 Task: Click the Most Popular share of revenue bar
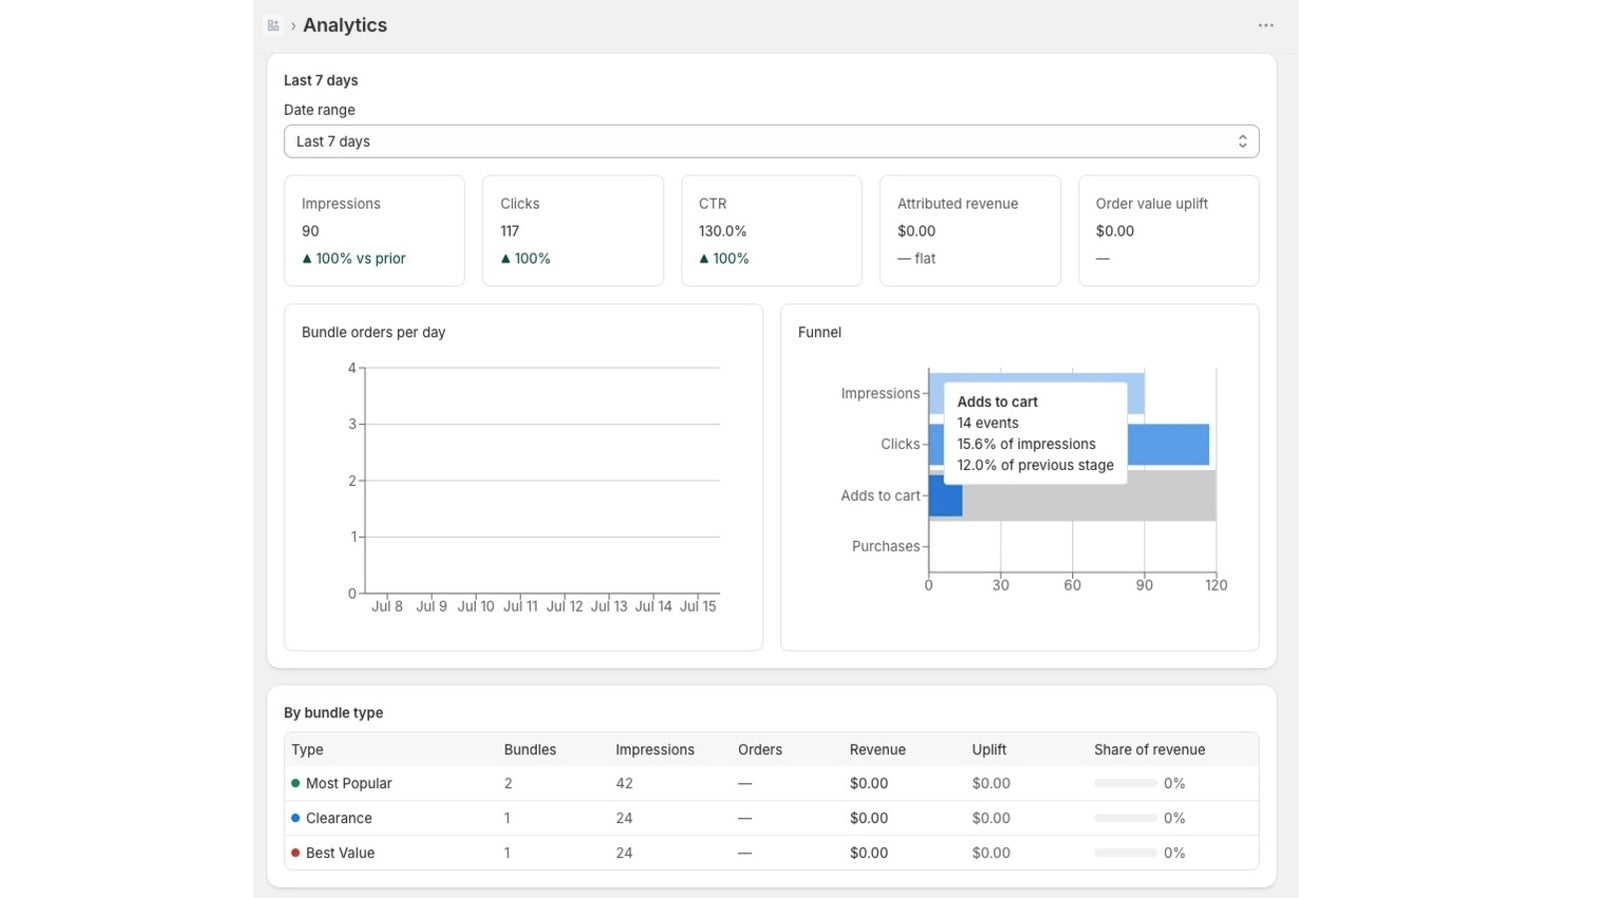coord(1125,784)
